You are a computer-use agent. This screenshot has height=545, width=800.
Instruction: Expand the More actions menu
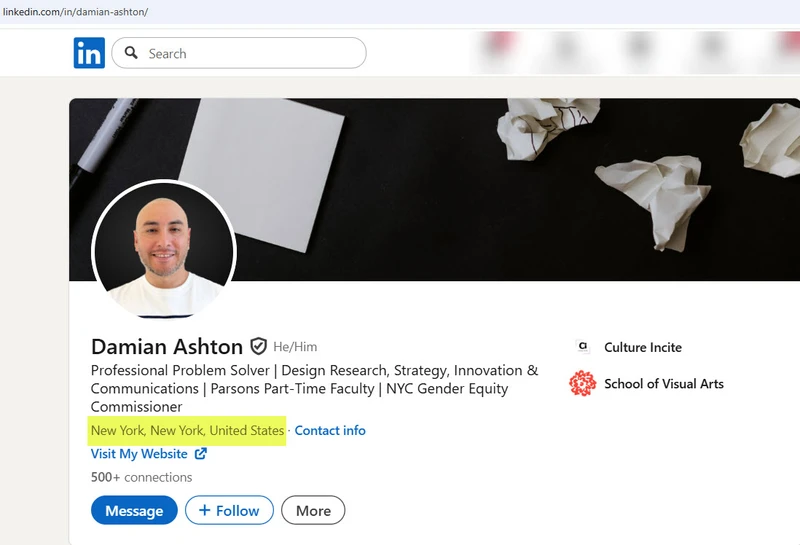313,510
